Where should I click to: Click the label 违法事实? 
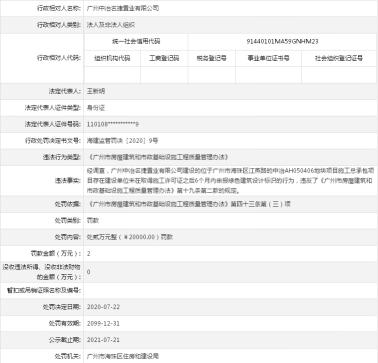pyautogui.click(x=68, y=180)
